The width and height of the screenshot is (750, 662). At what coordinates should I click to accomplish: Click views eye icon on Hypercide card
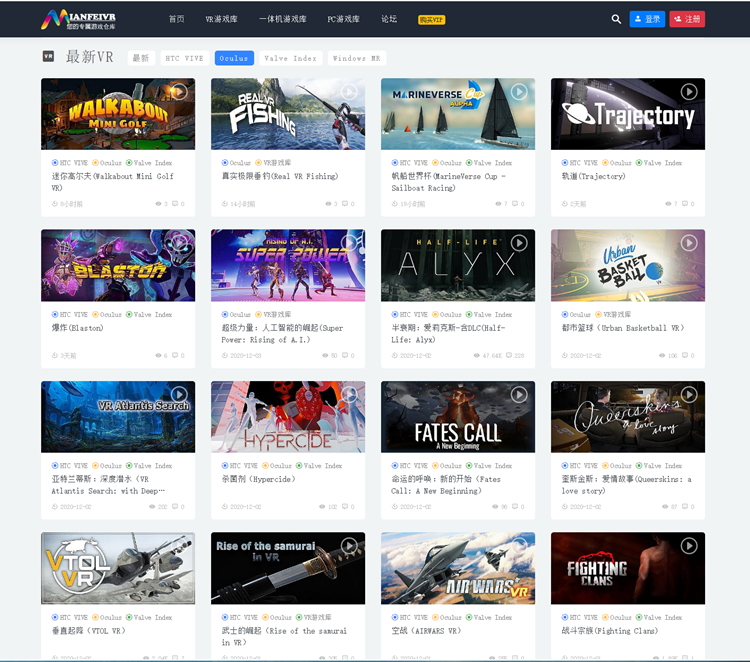coord(322,507)
